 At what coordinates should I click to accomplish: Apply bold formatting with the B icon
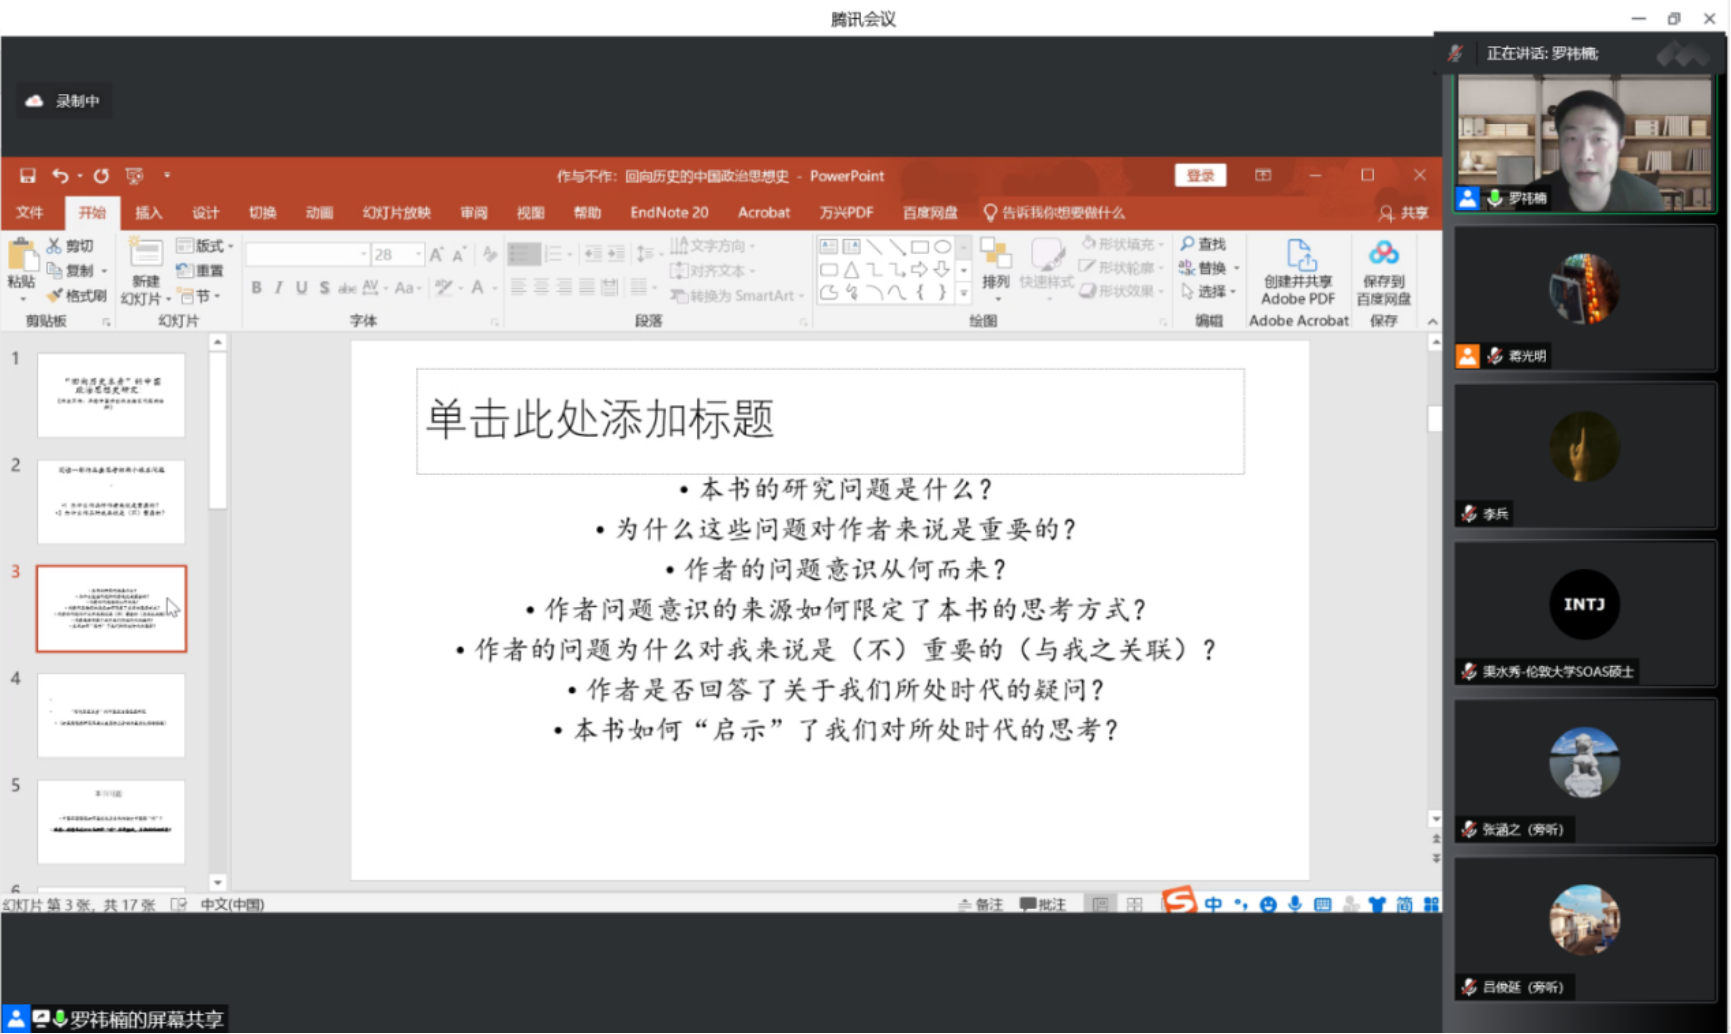(x=258, y=287)
